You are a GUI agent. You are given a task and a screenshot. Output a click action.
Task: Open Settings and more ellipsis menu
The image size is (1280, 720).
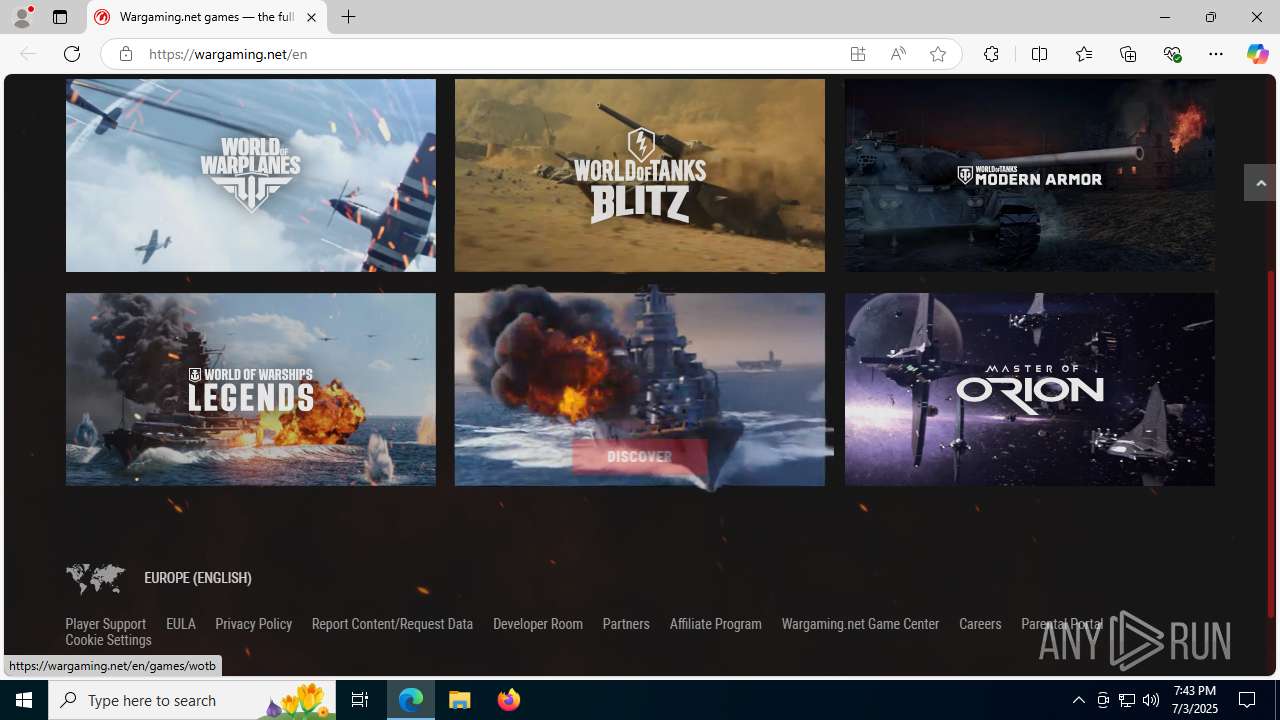[1216, 54]
